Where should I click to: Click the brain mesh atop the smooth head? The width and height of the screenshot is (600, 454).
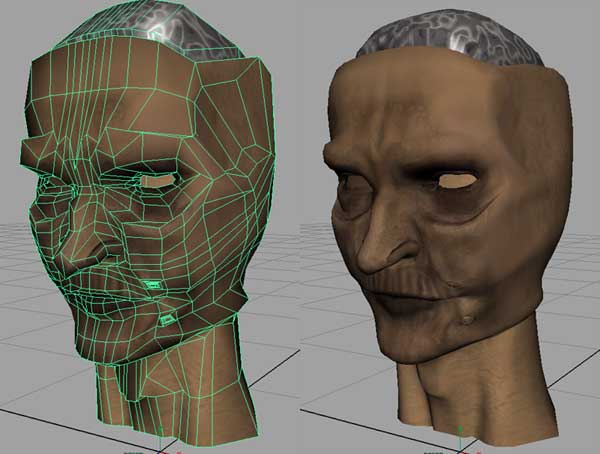[x=450, y=38]
